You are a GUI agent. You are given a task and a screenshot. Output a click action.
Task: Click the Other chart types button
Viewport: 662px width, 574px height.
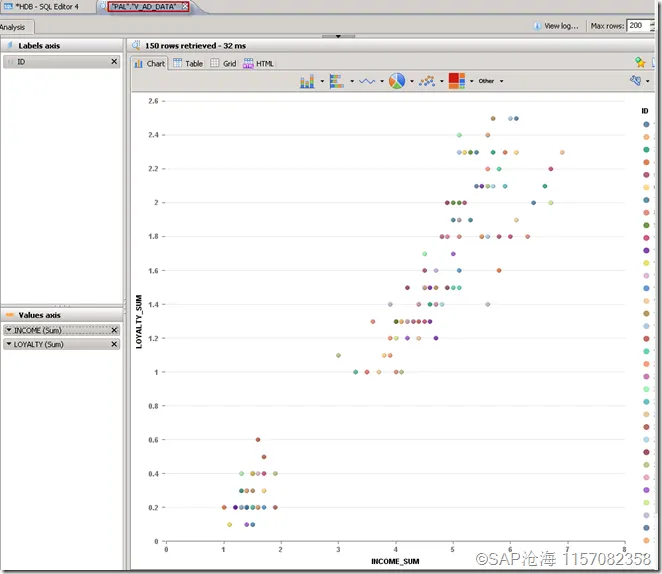486,81
